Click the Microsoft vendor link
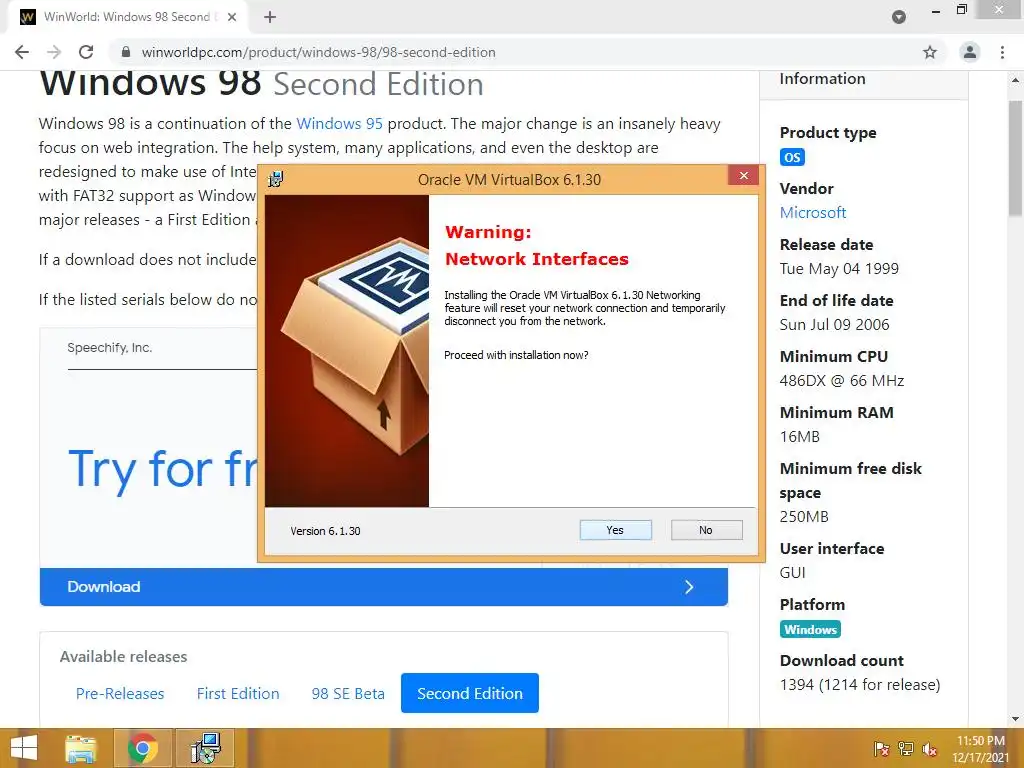Image resolution: width=1024 pixels, height=768 pixels. [x=813, y=212]
